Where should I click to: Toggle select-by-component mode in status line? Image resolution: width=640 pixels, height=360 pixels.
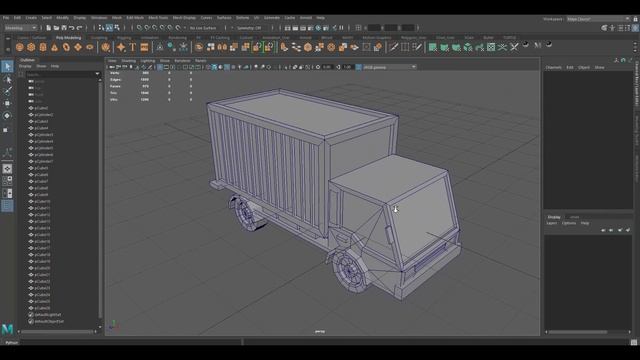117,28
